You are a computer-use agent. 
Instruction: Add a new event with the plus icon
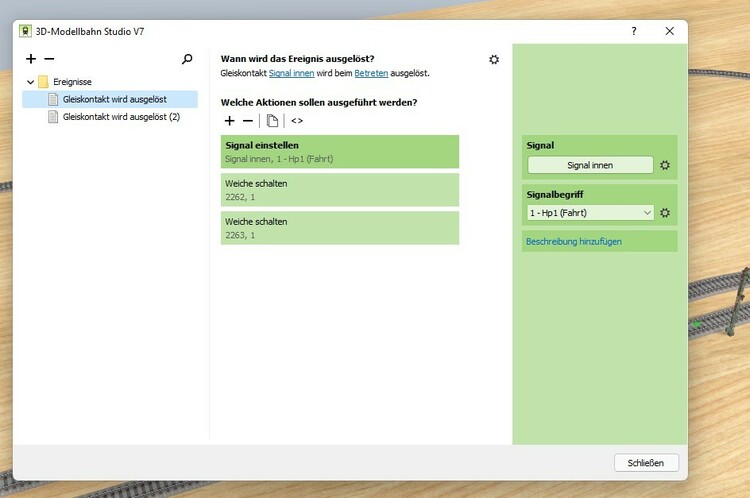31,59
